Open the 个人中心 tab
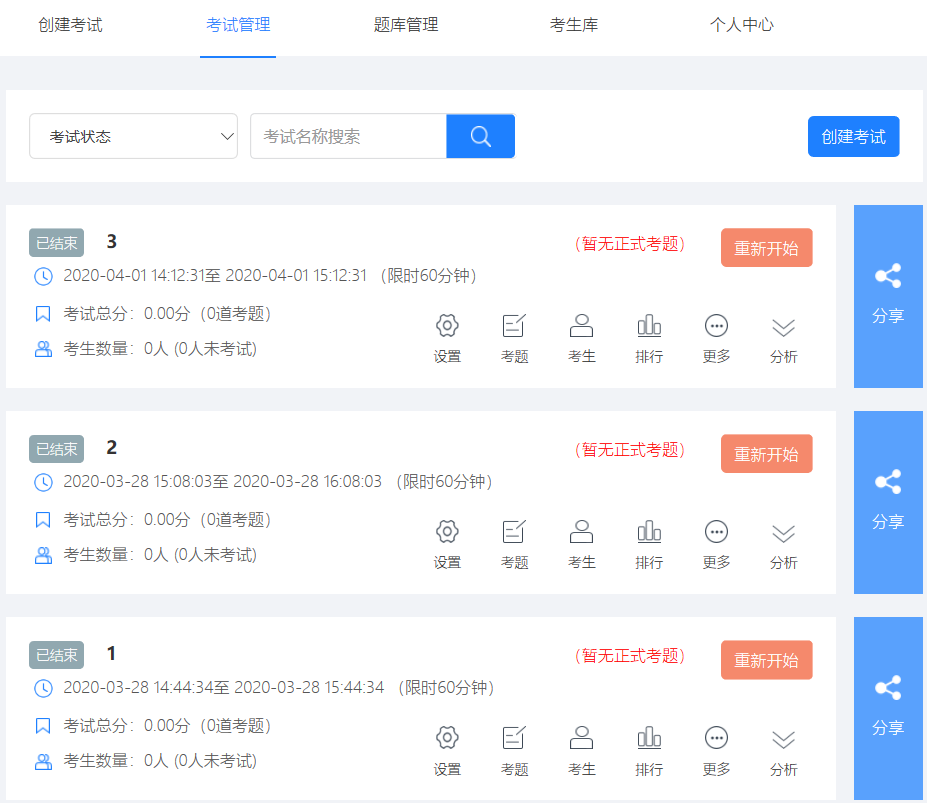 pyautogui.click(x=742, y=25)
